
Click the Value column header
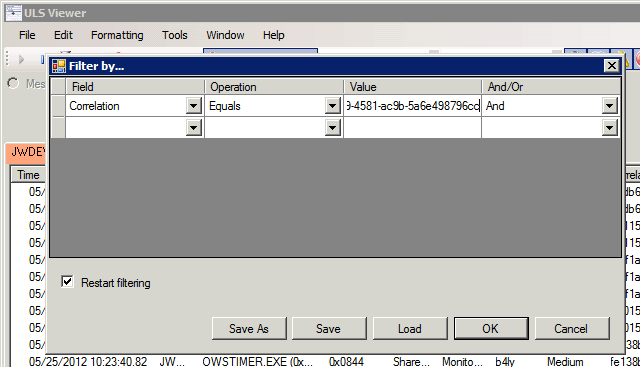(412, 87)
